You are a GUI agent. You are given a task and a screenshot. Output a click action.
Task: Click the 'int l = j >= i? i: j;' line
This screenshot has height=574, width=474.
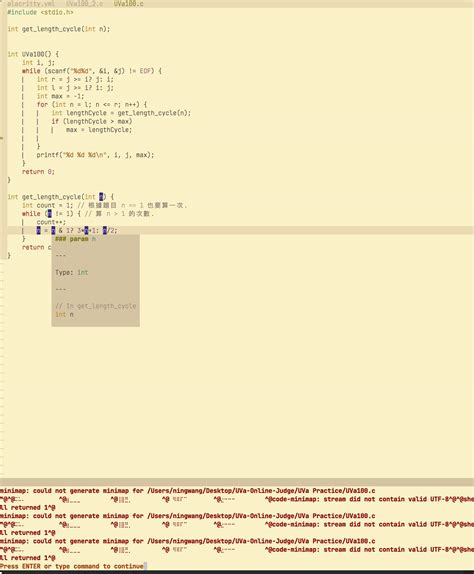(x=75, y=88)
